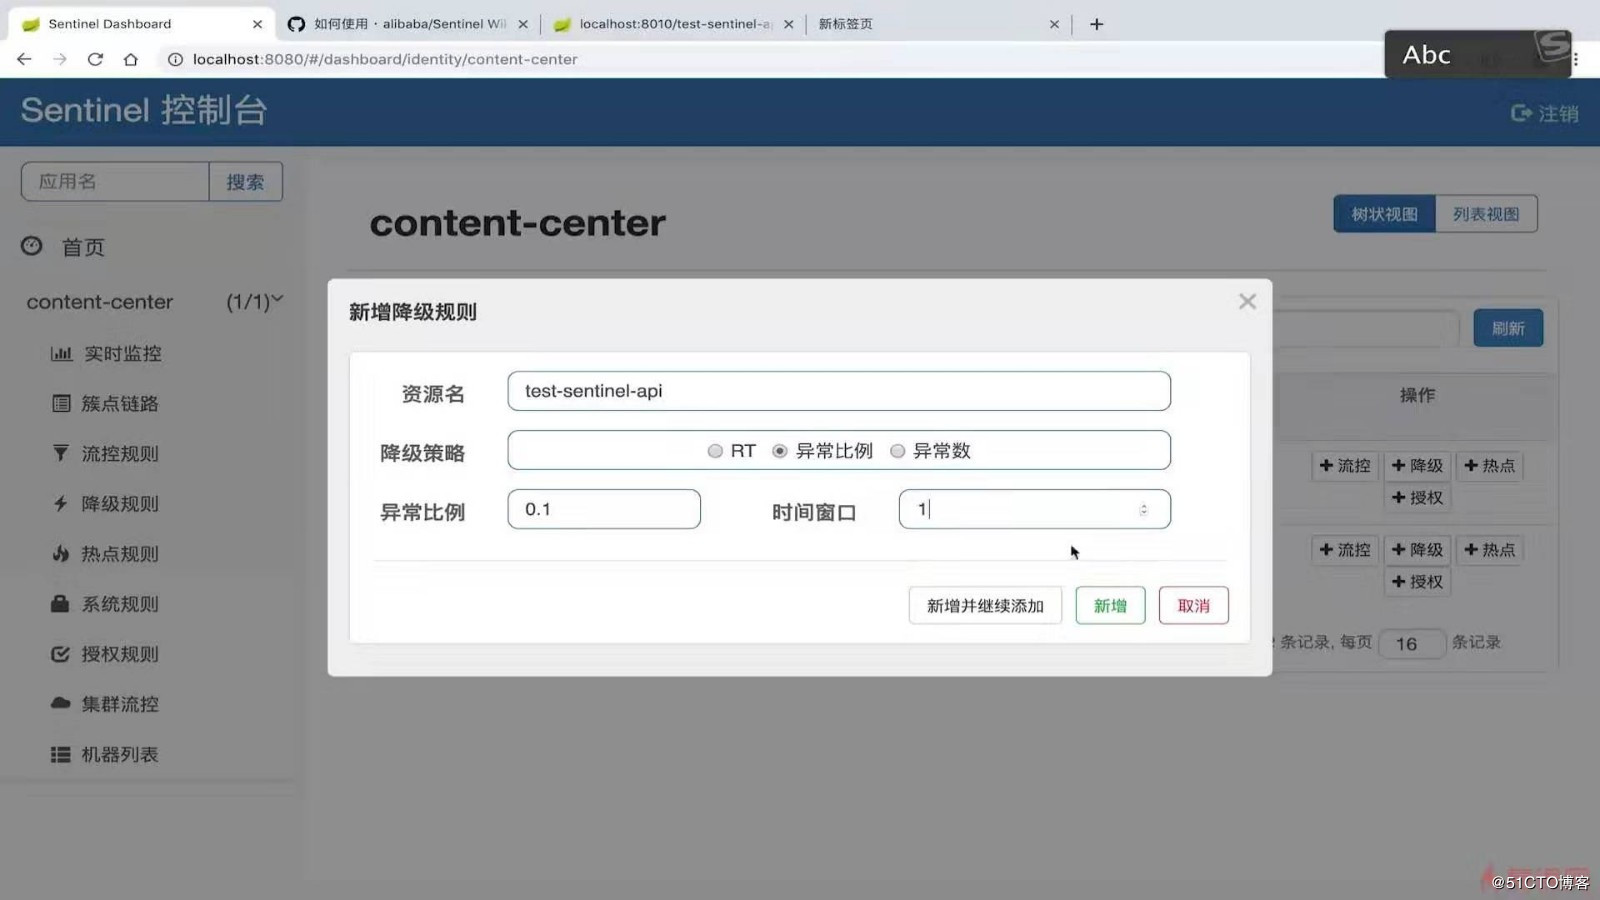
Task: Switch to 列表视图
Action: 1486,214
